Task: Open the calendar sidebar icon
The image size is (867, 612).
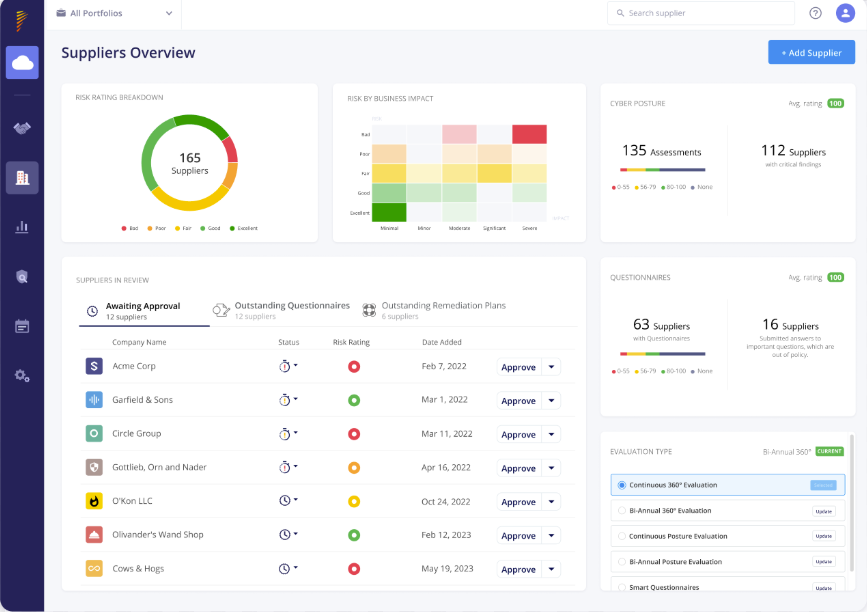Action: click(x=22, y=326)
